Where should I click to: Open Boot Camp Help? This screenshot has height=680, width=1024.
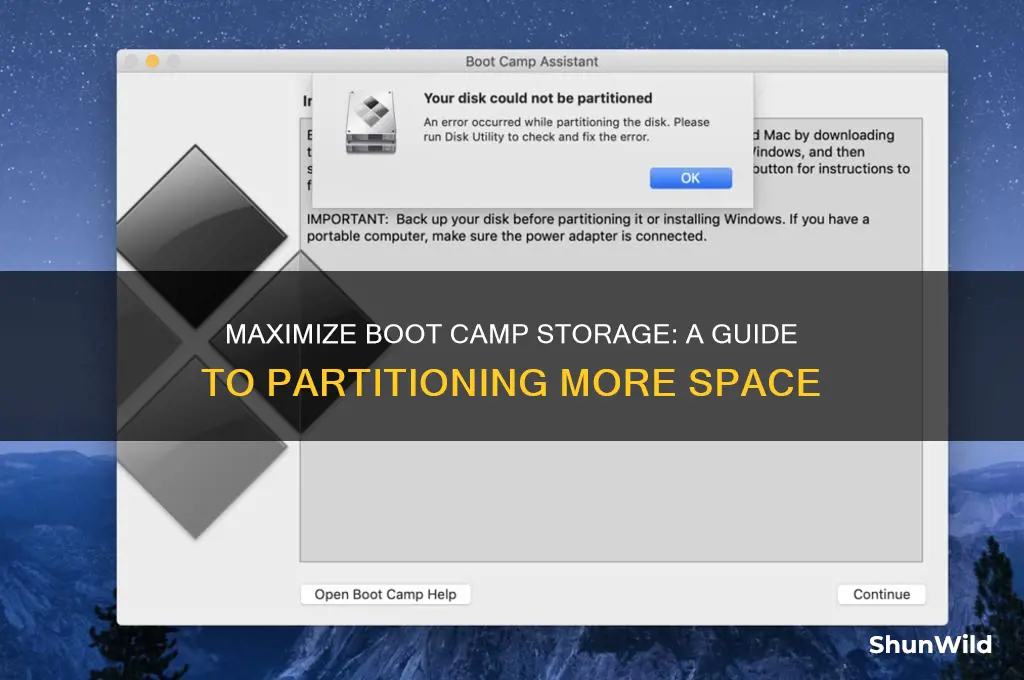click(385, 594)
